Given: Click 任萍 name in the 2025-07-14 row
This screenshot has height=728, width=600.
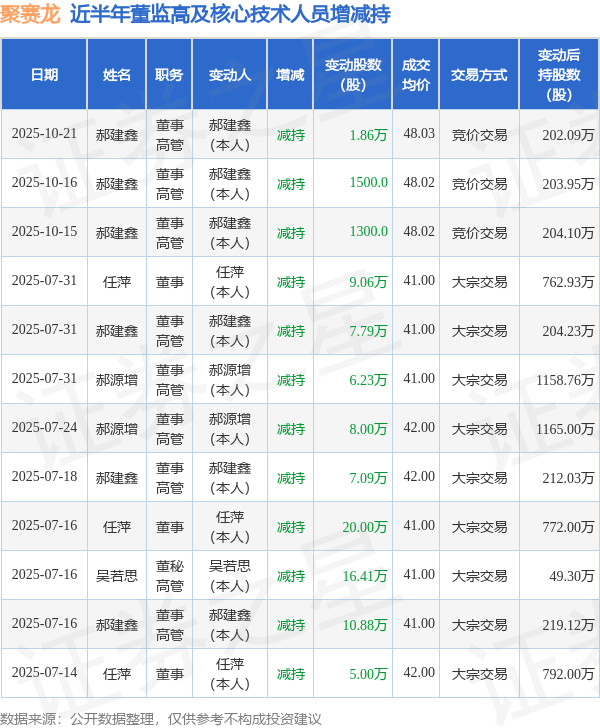Looking at the screenshot, I should (117, 674).
